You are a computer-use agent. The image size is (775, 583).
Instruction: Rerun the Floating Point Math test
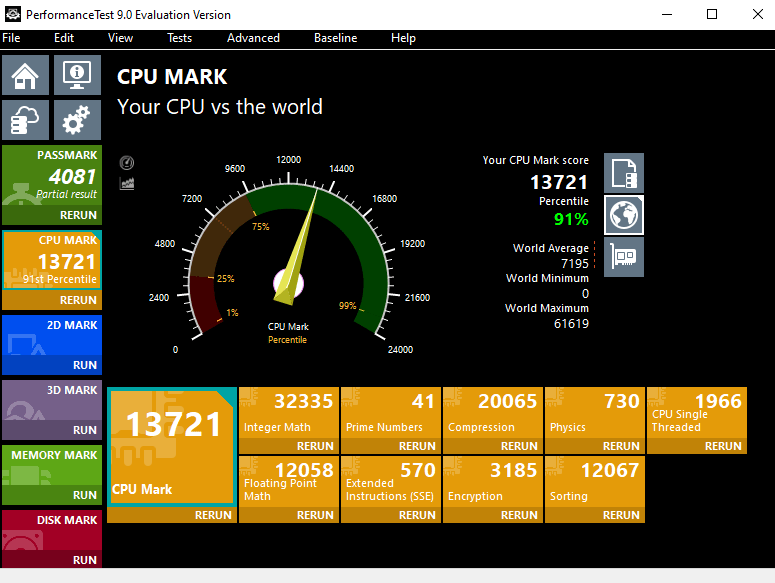(x=289, y=515)
